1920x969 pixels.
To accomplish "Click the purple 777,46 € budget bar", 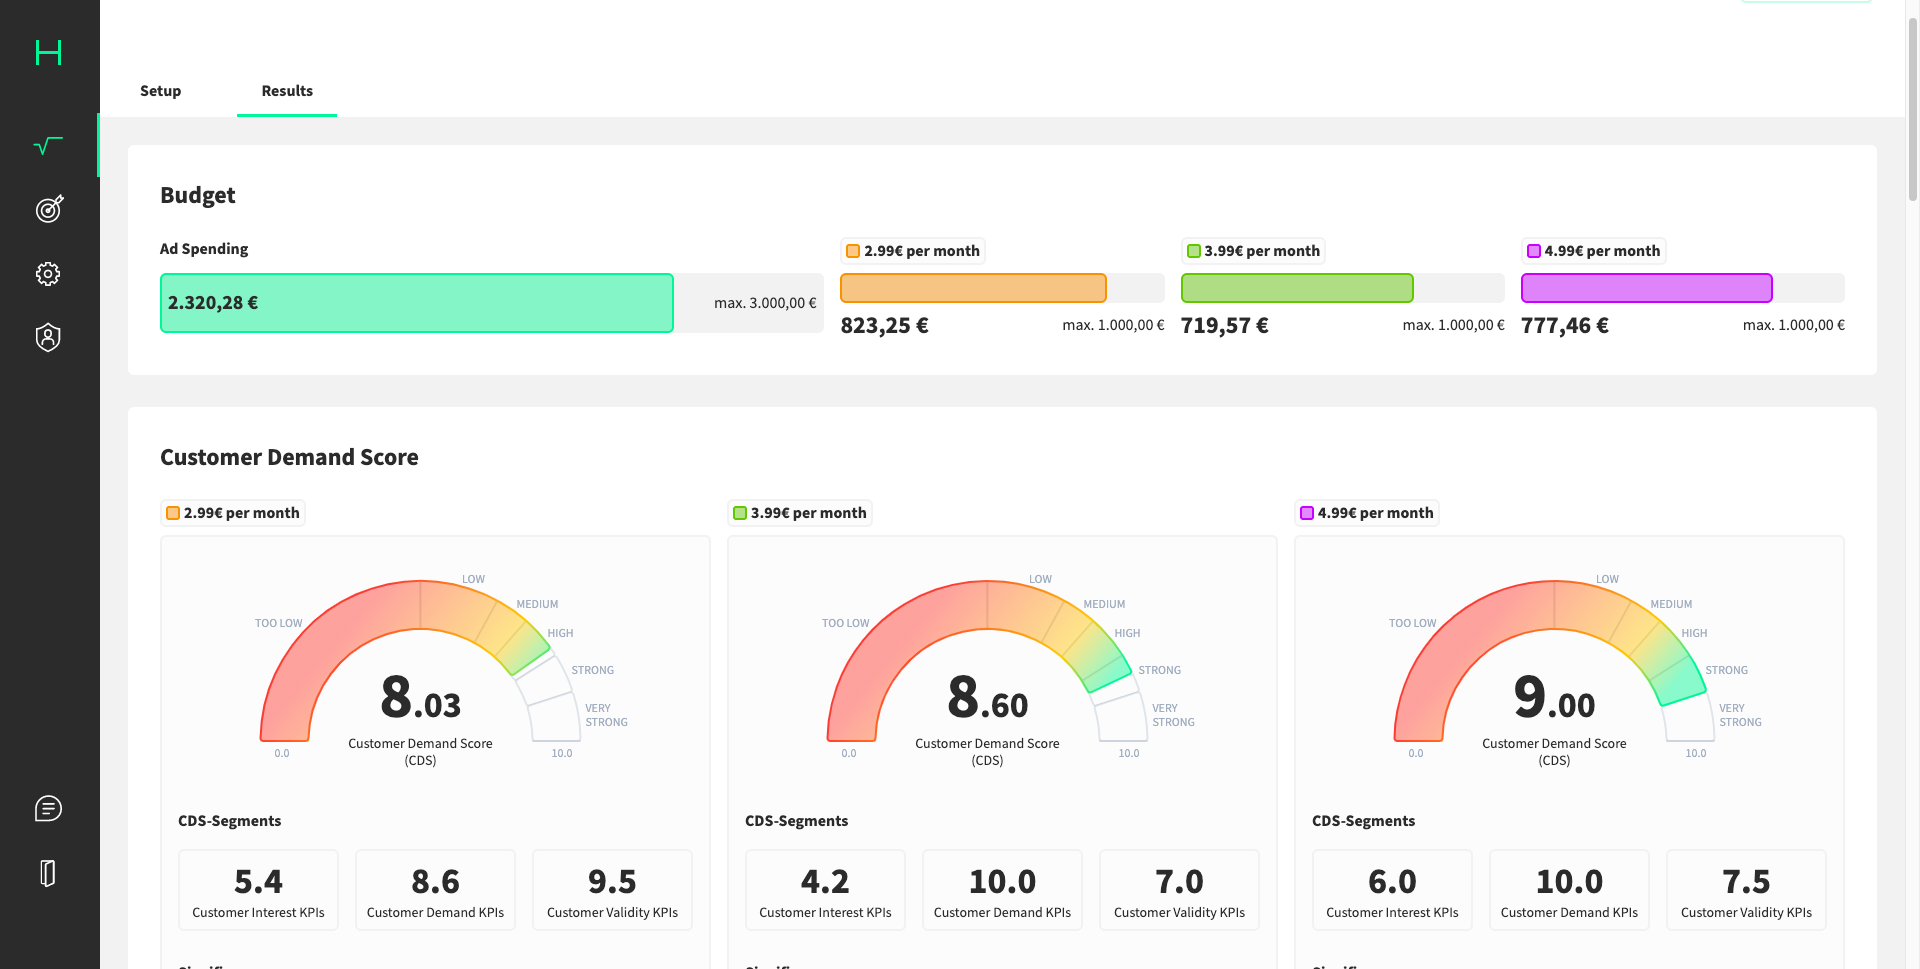I will [x=1646, y=288].
